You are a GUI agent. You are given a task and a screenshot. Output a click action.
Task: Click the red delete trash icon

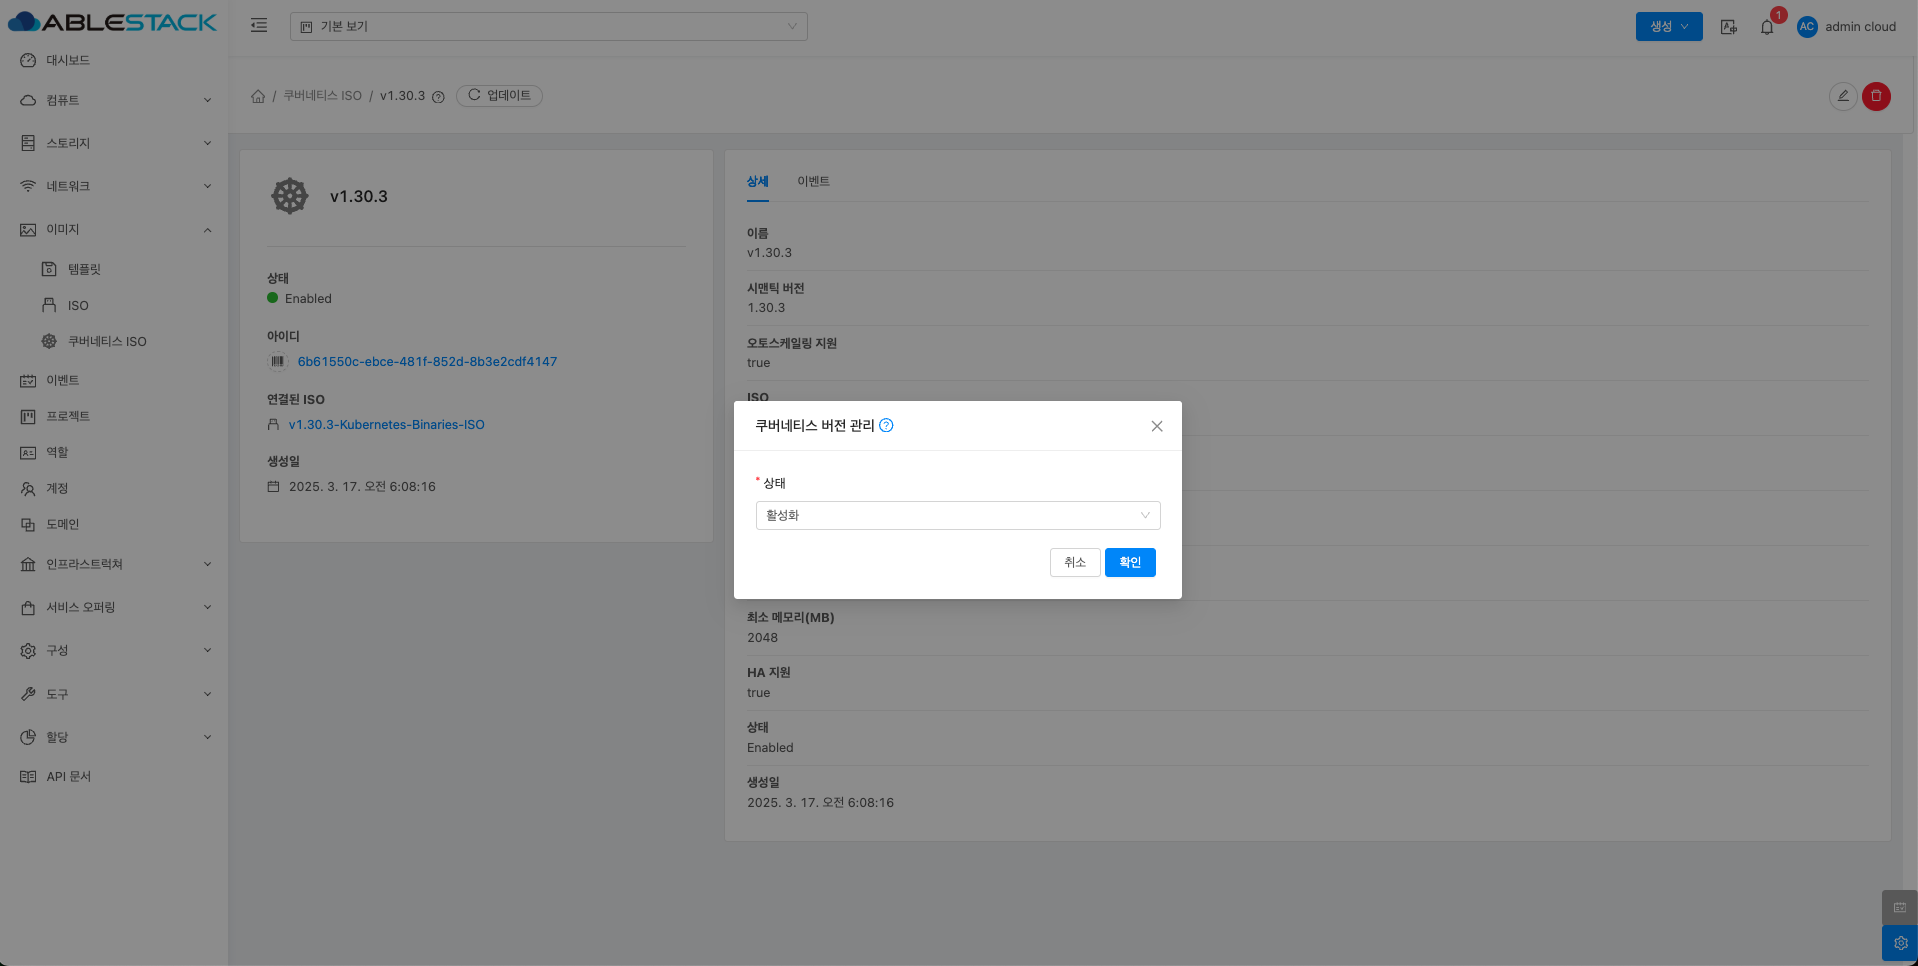pos(1876,96)
